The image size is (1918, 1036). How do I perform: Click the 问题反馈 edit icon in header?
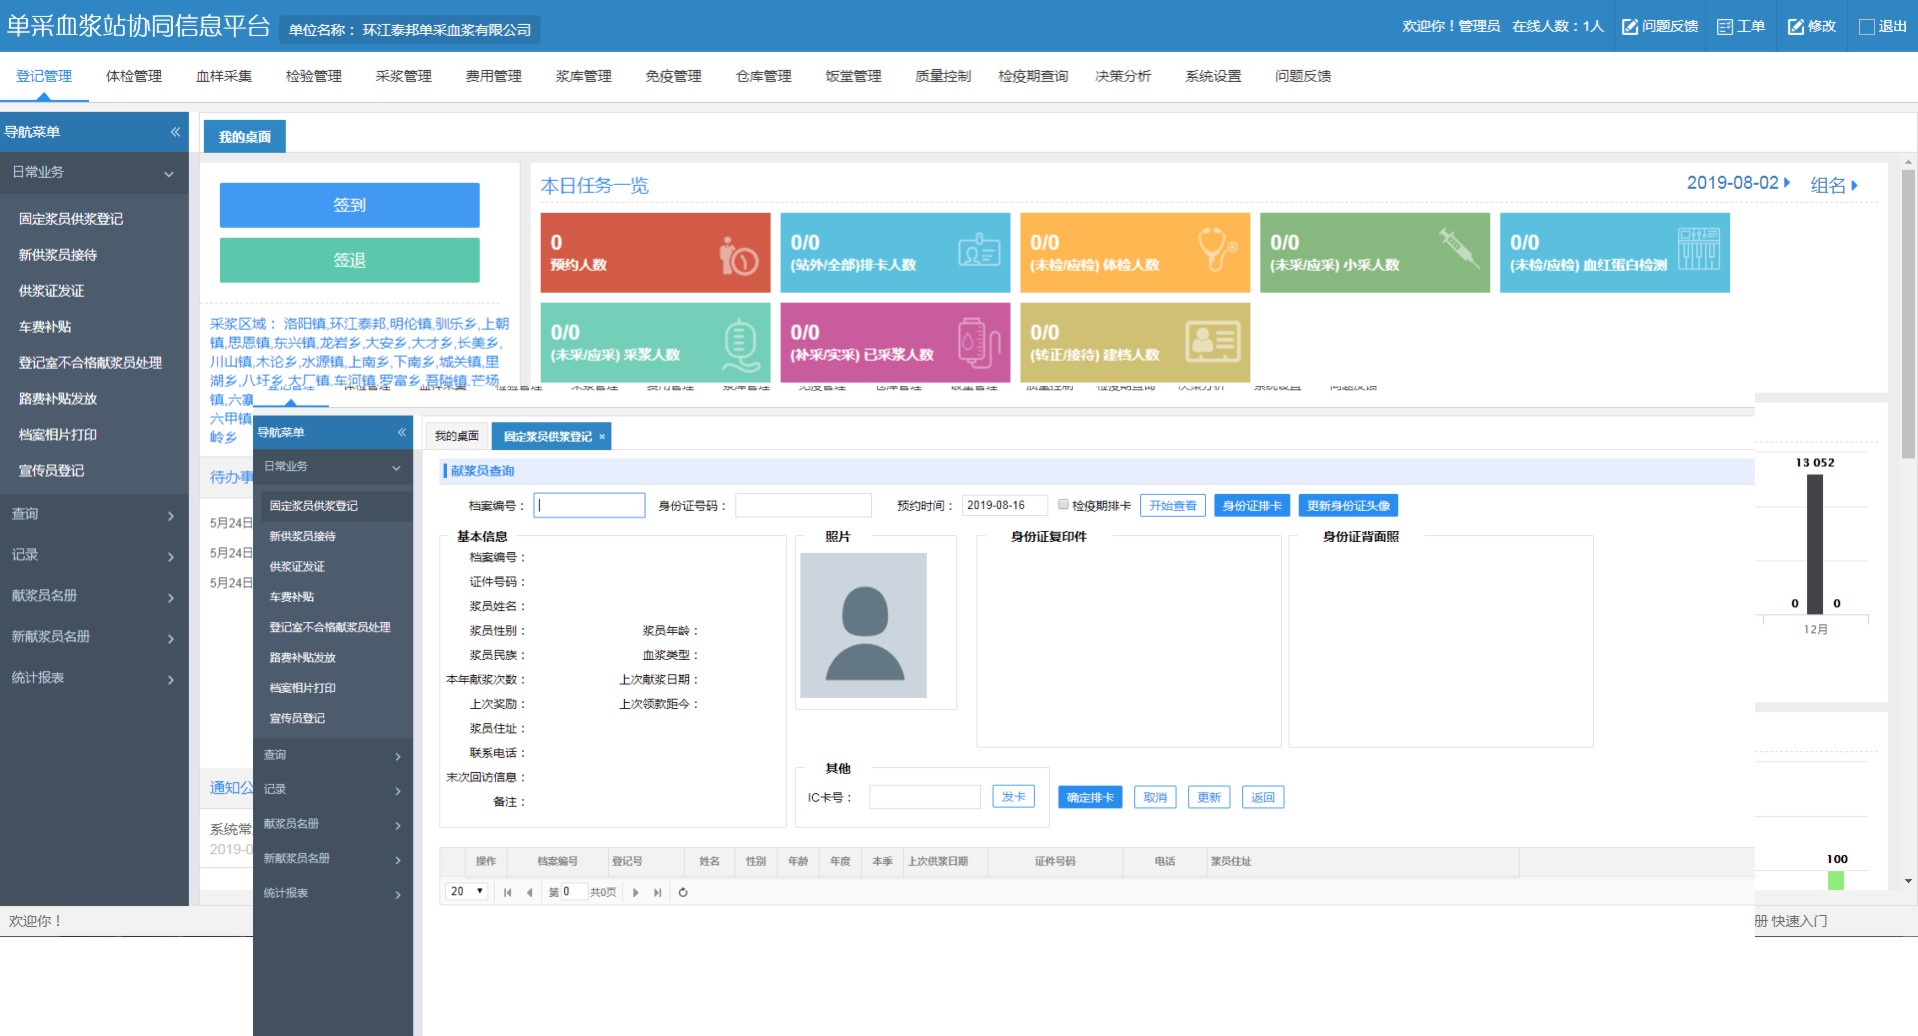point(1630,27)
